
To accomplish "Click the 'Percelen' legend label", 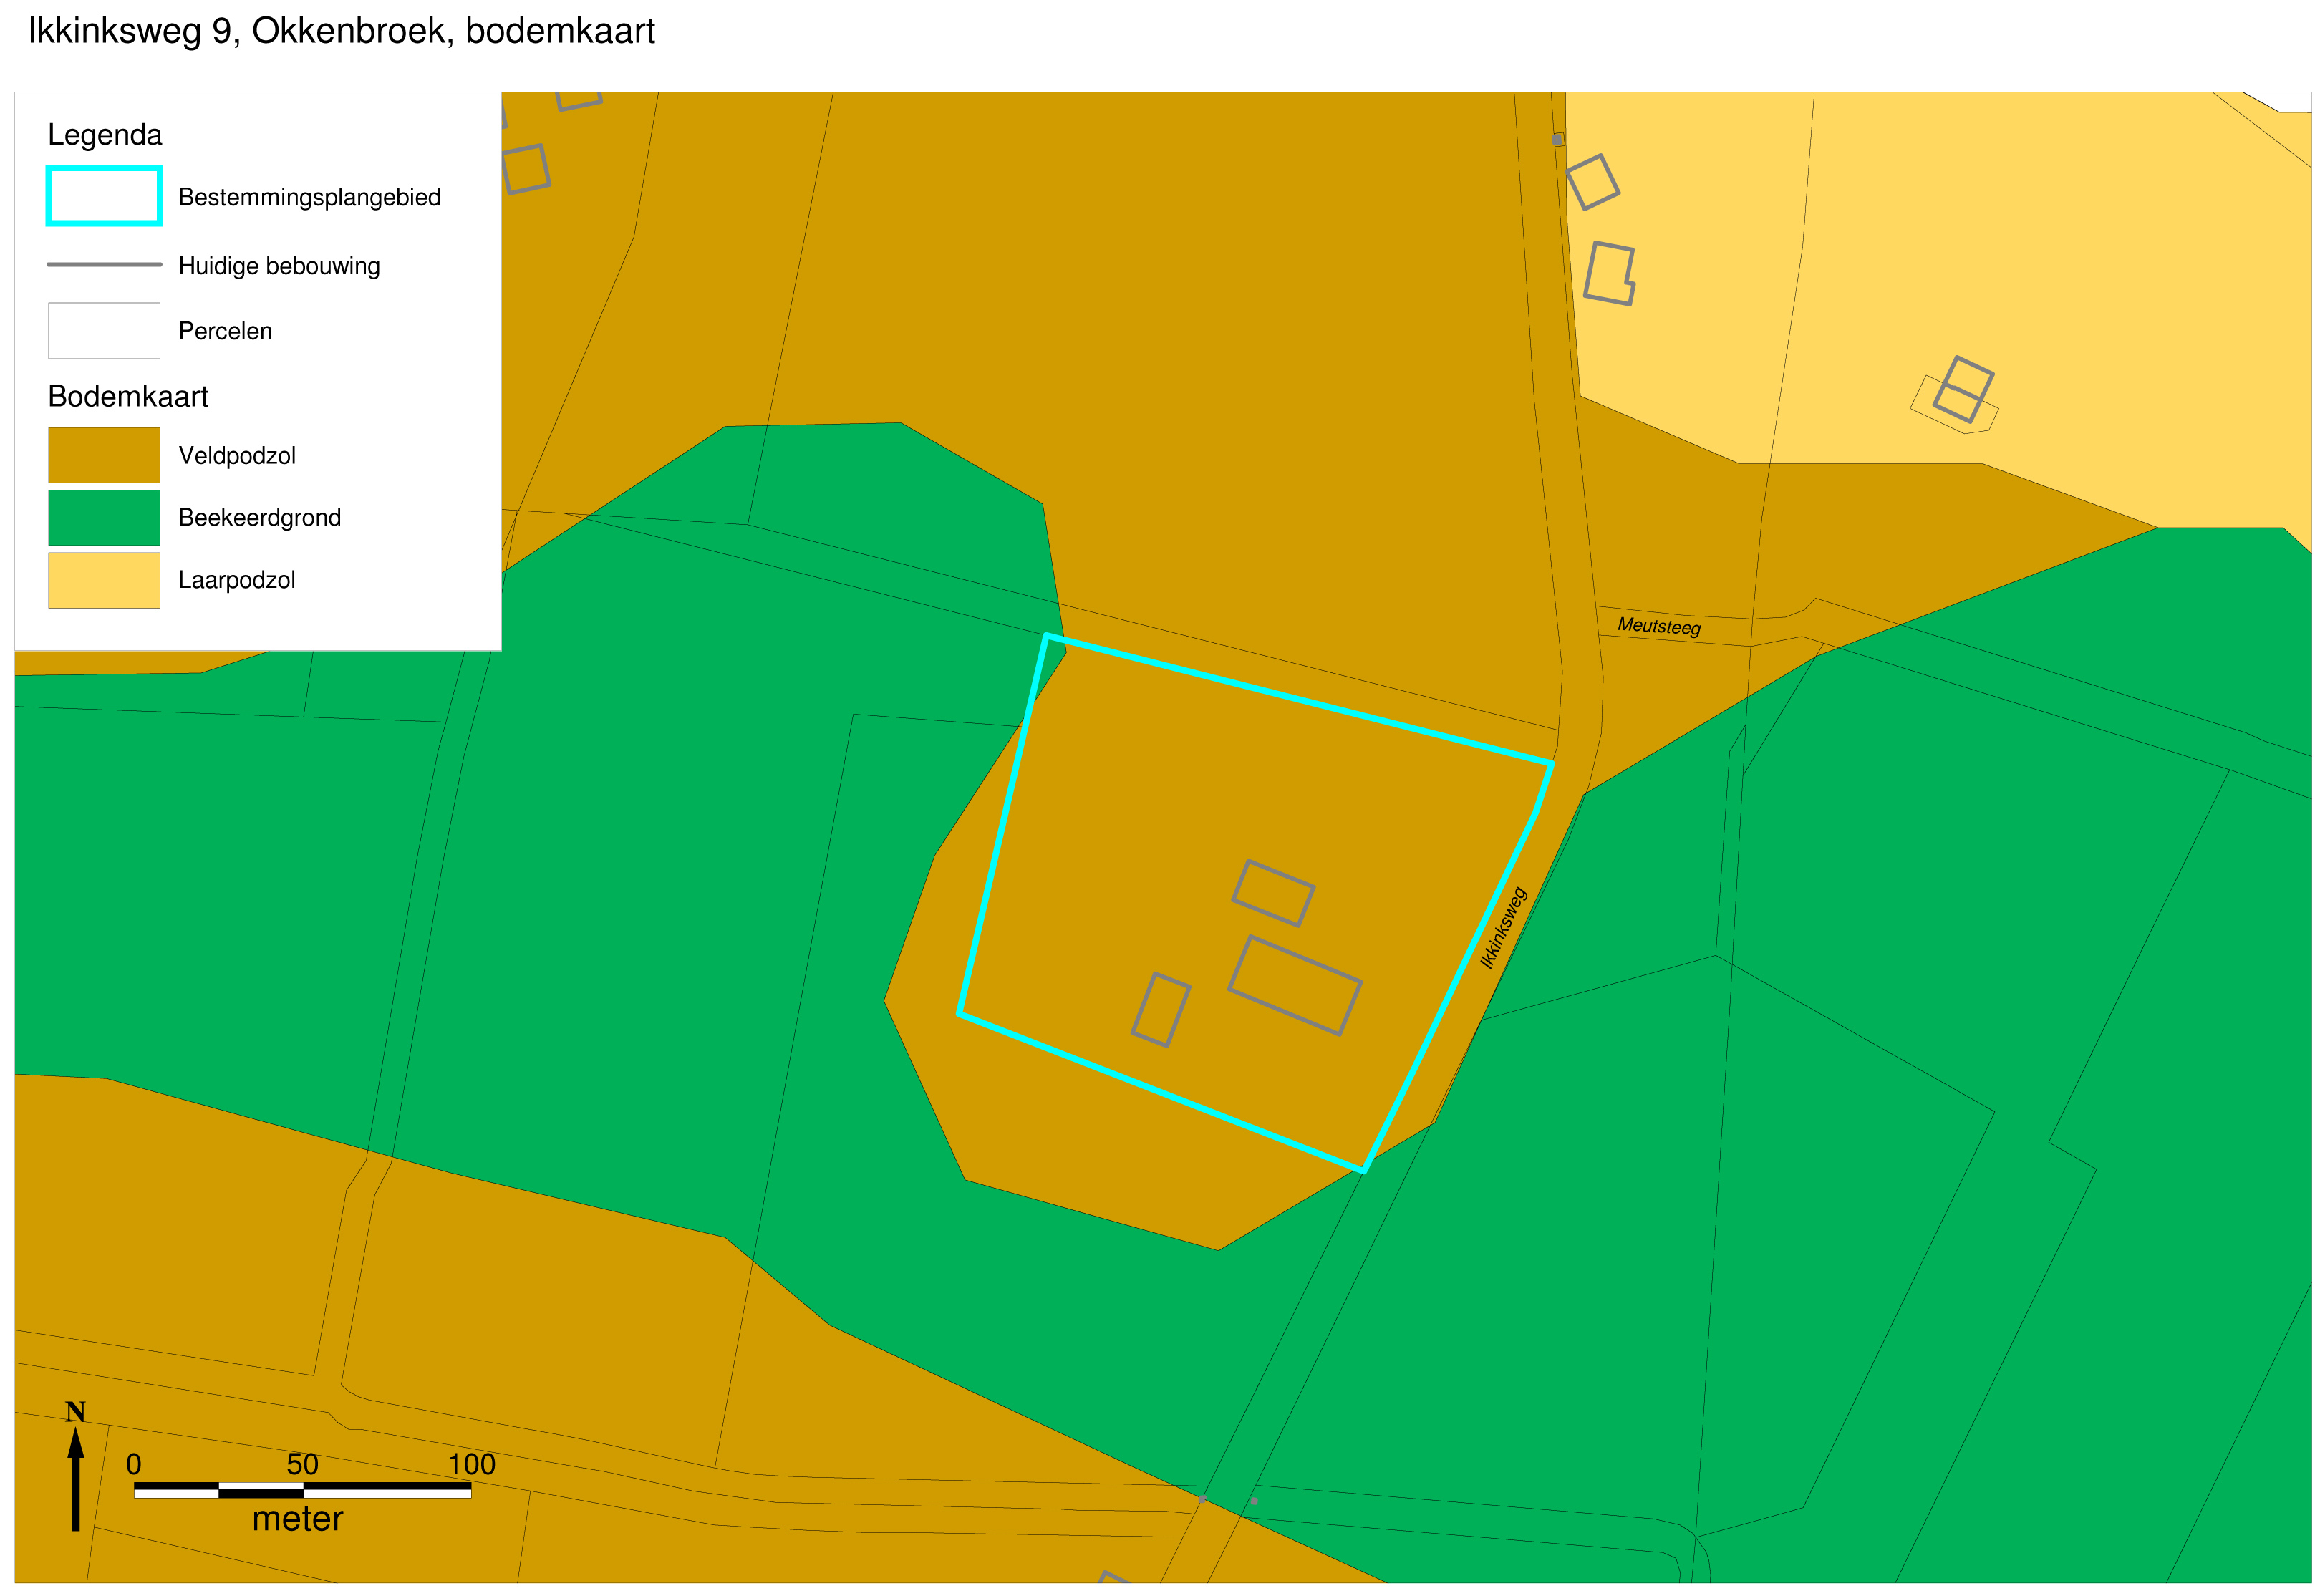I will (225, 331).
